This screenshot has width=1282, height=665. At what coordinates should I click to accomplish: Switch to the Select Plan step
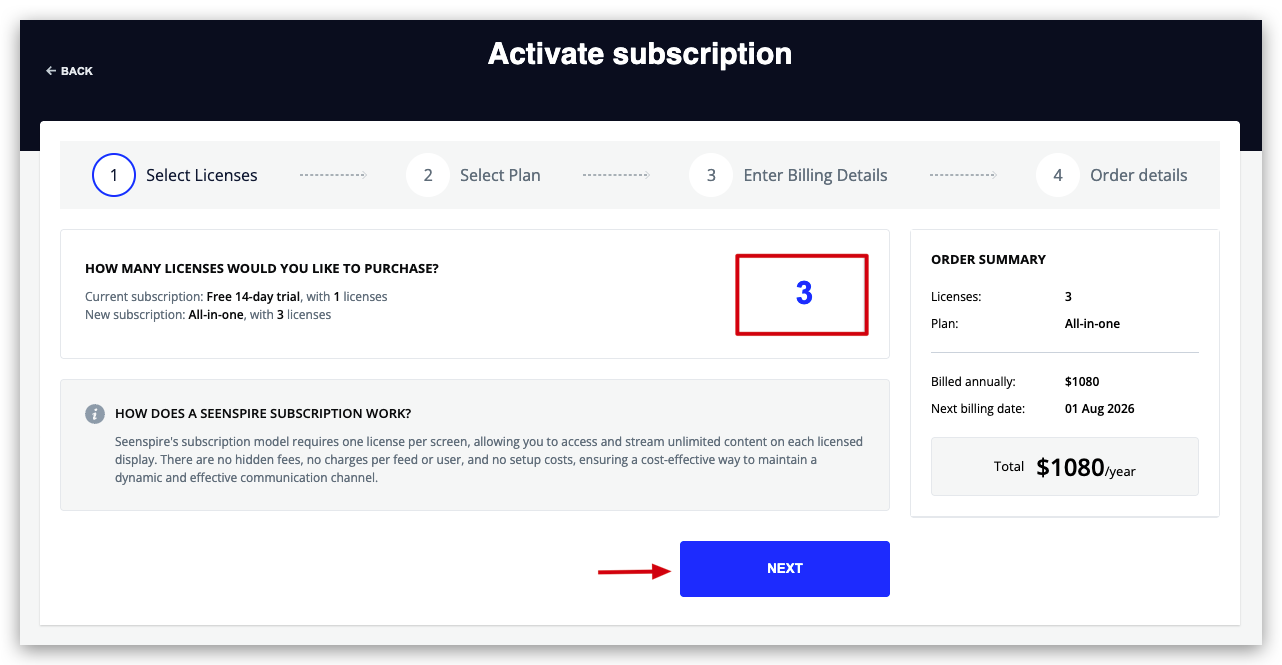tap(500, 175)
